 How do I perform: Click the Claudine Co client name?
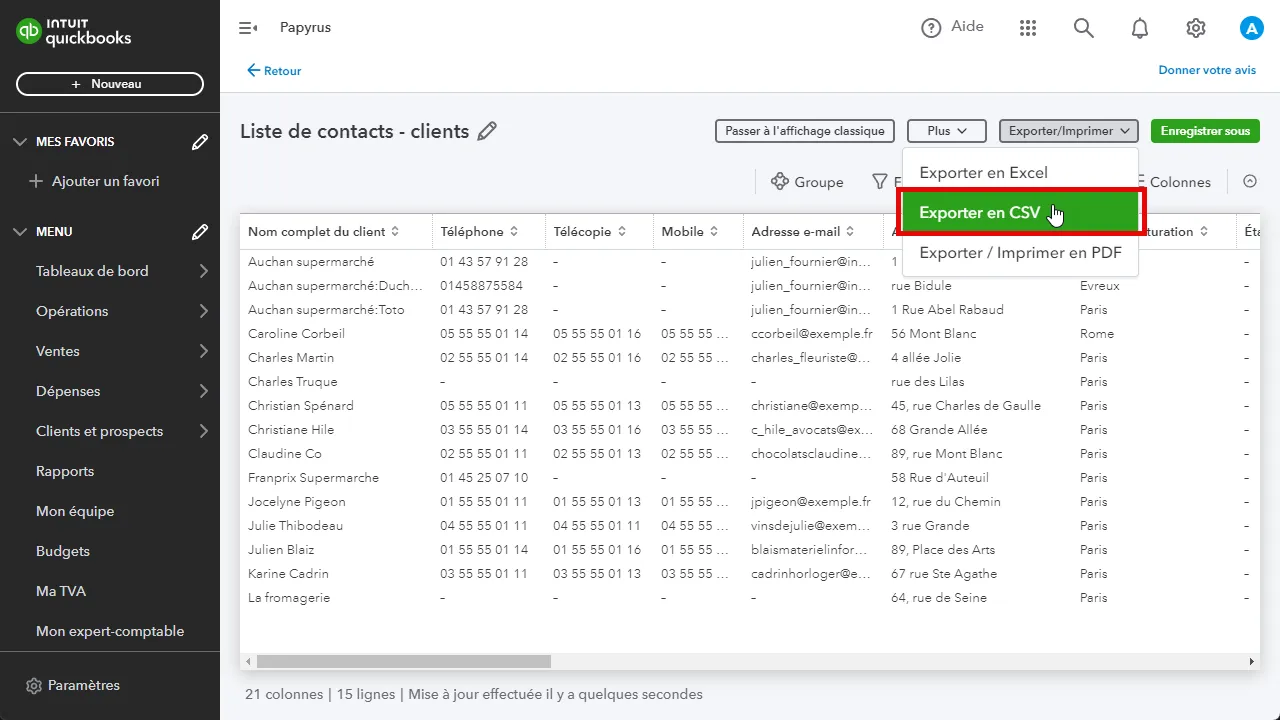[x=285, y=454]
